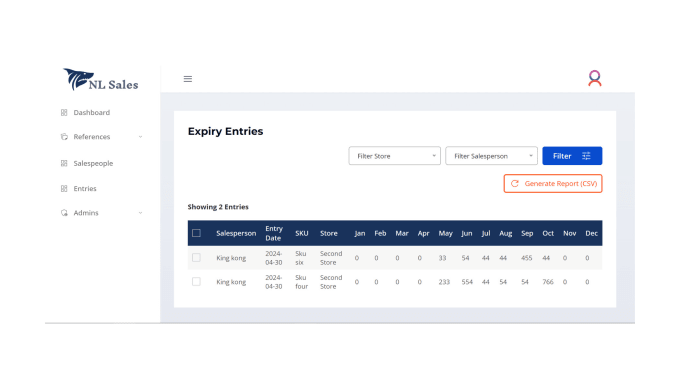
Task: Click King kong in the Sku four row
Action: (x=231, y=282)
